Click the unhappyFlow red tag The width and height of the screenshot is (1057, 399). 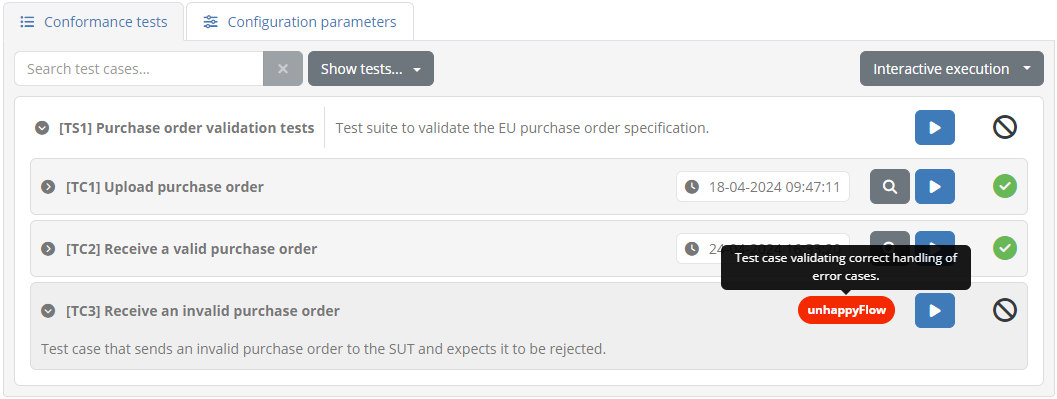pos(846,311)
